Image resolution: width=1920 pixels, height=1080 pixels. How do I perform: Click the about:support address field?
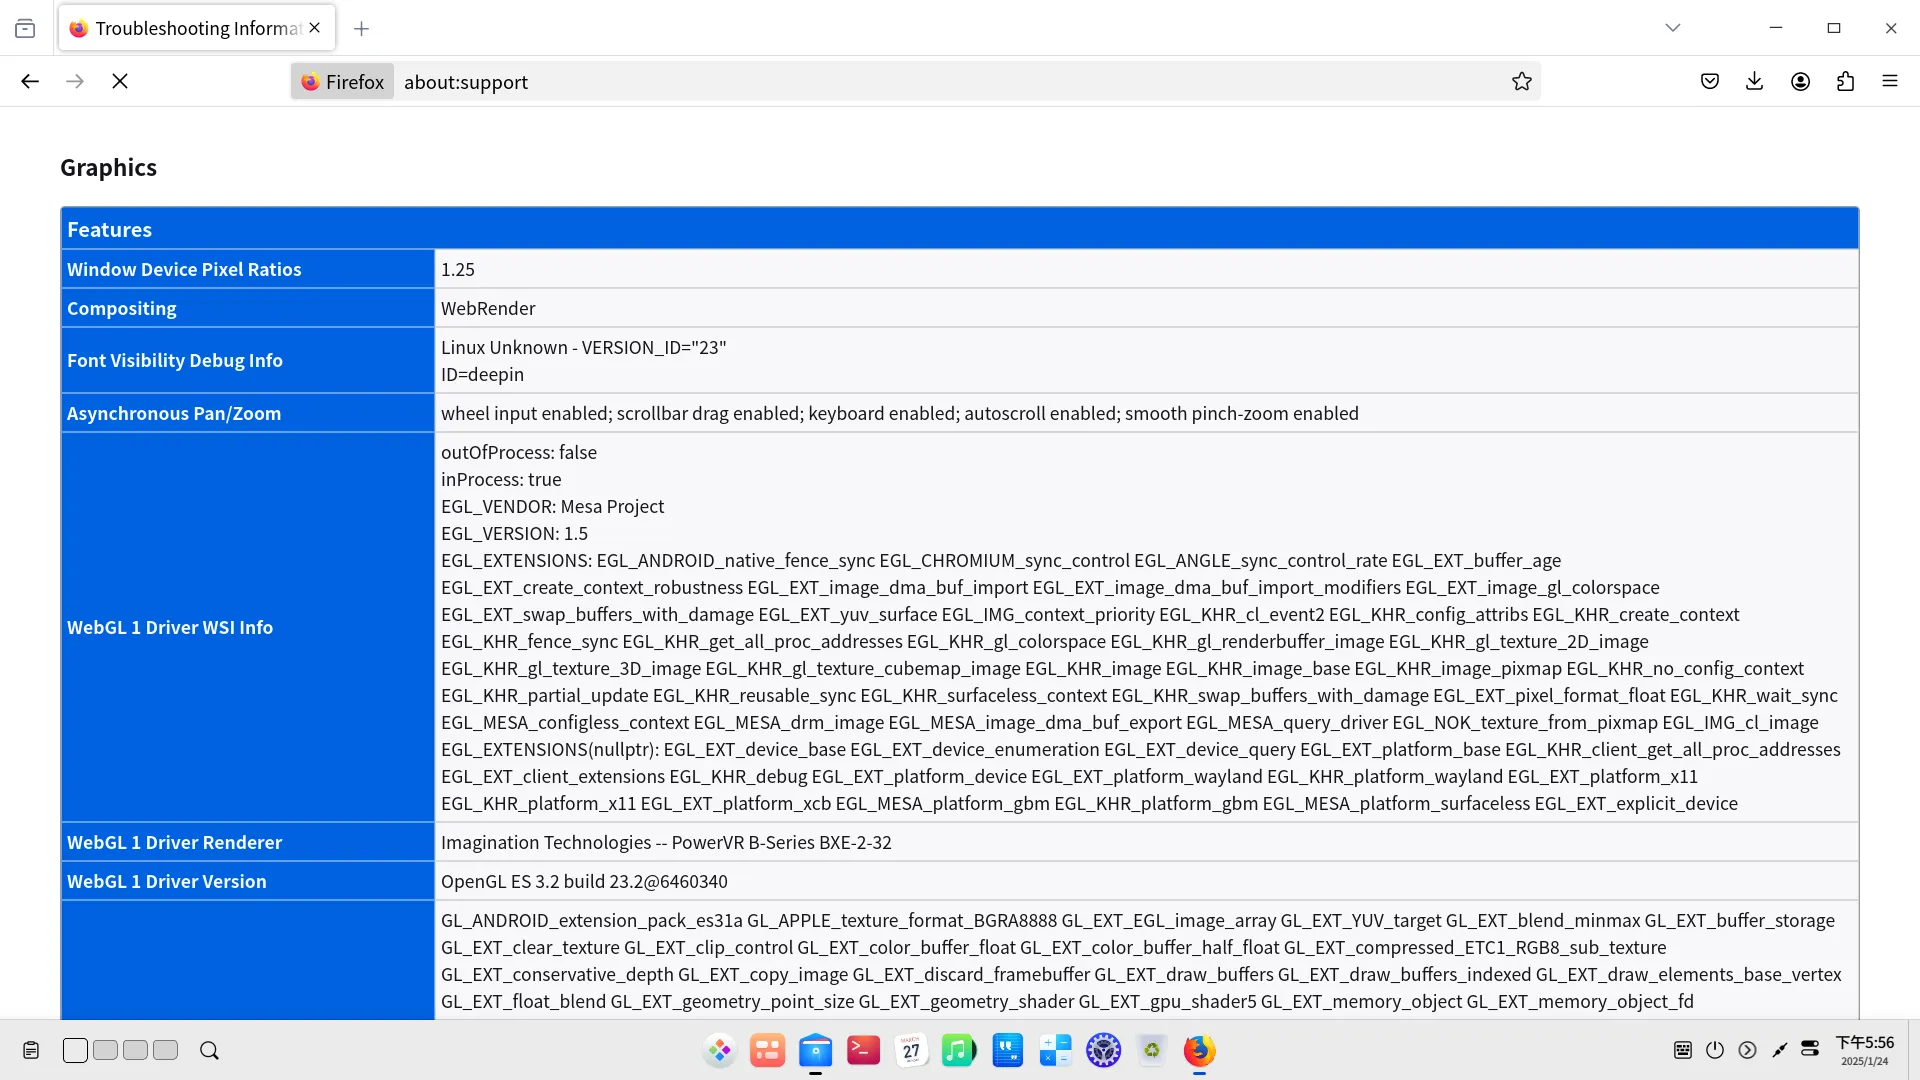click(900, 82)
